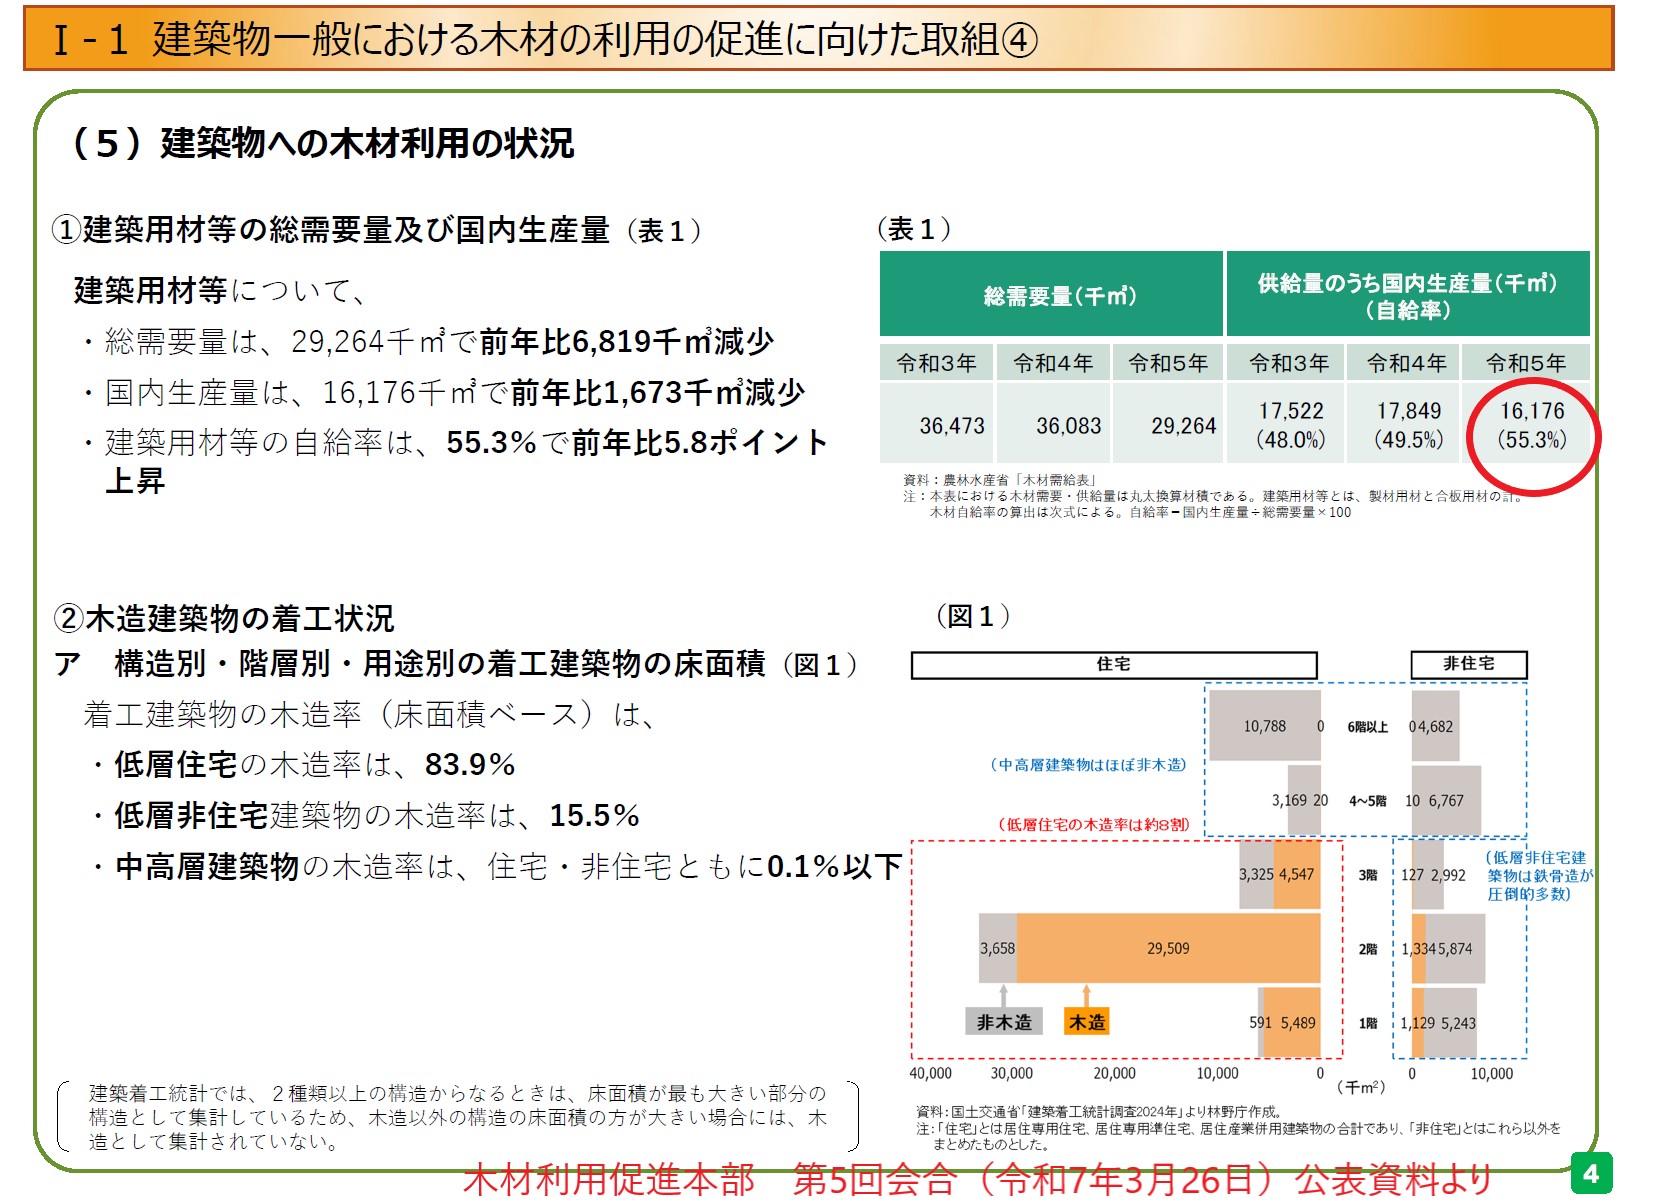Click subheading ②木造建築物の着工状況
The image size is (1661, 1200).
click(224, 618)
